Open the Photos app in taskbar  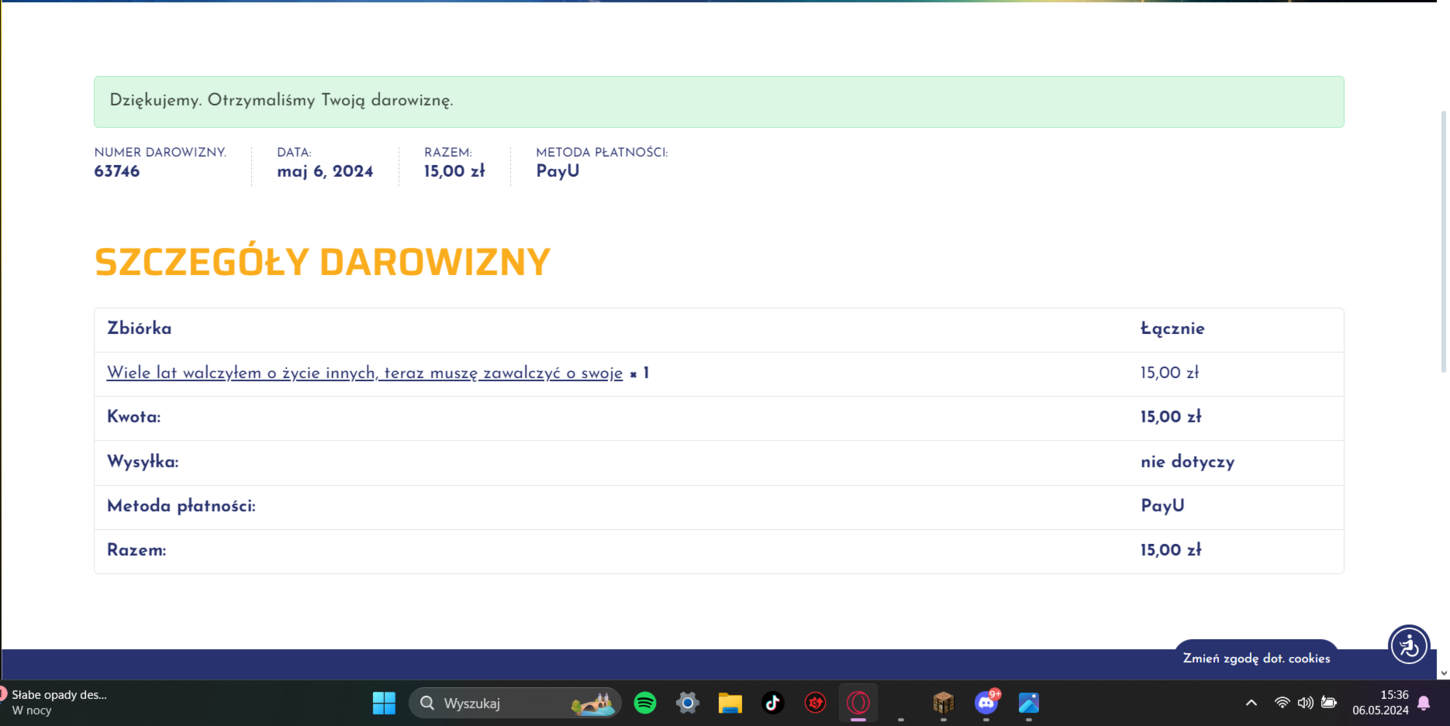[1029, 703]
